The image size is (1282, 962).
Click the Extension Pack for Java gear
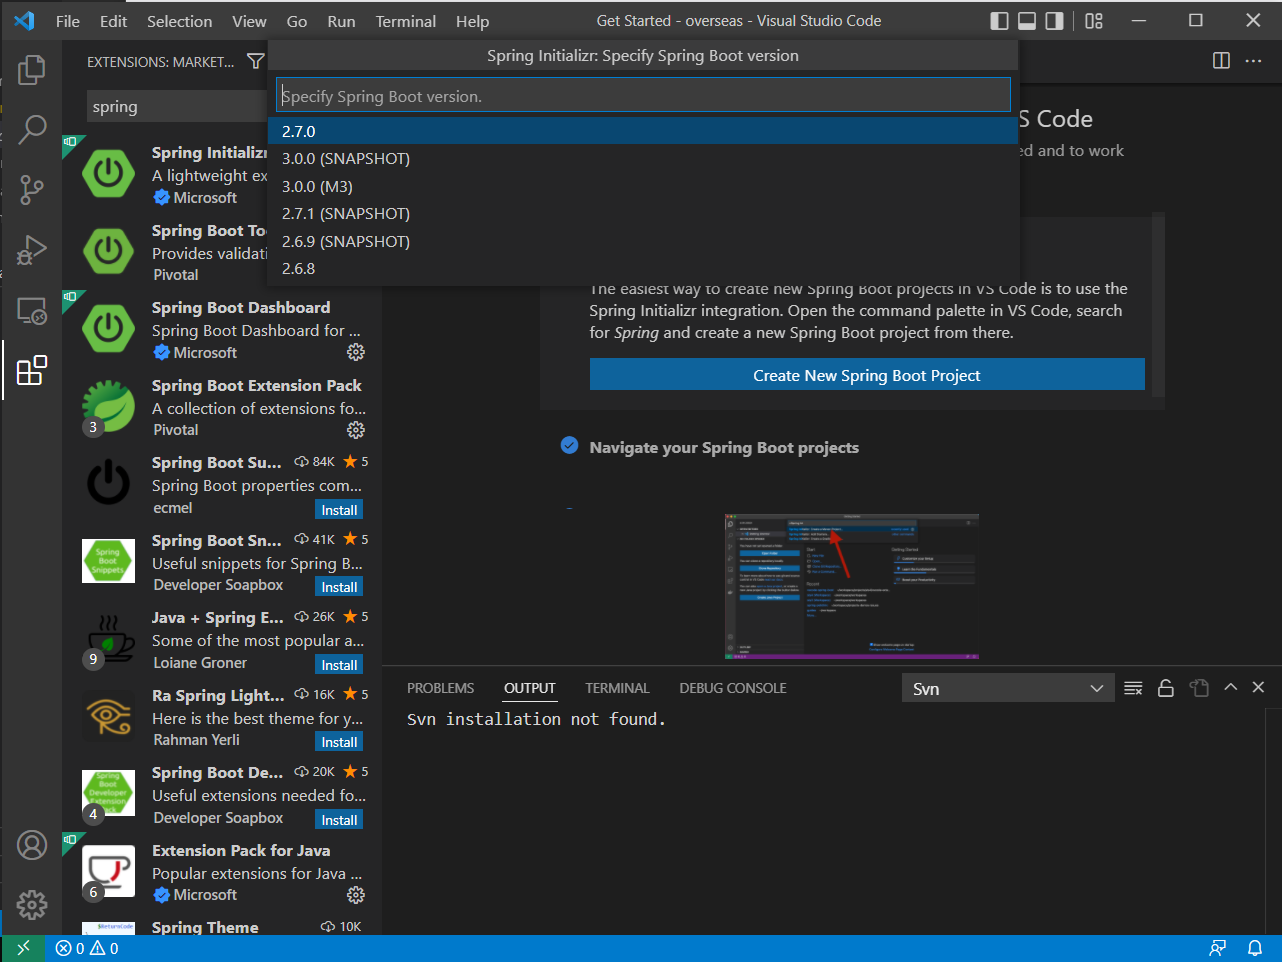356,895
